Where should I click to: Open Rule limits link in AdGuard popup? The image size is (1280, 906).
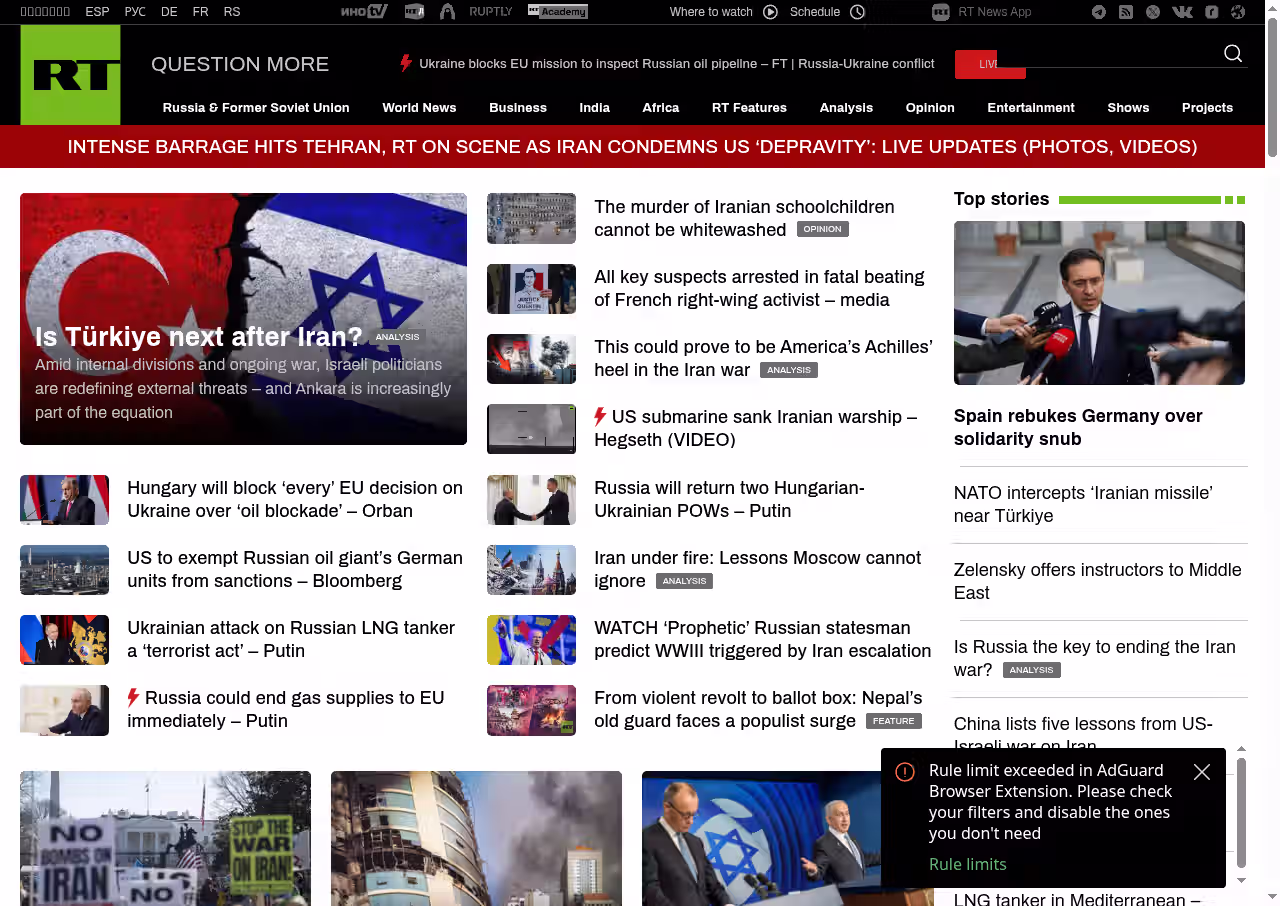click(x=967, y=864)
